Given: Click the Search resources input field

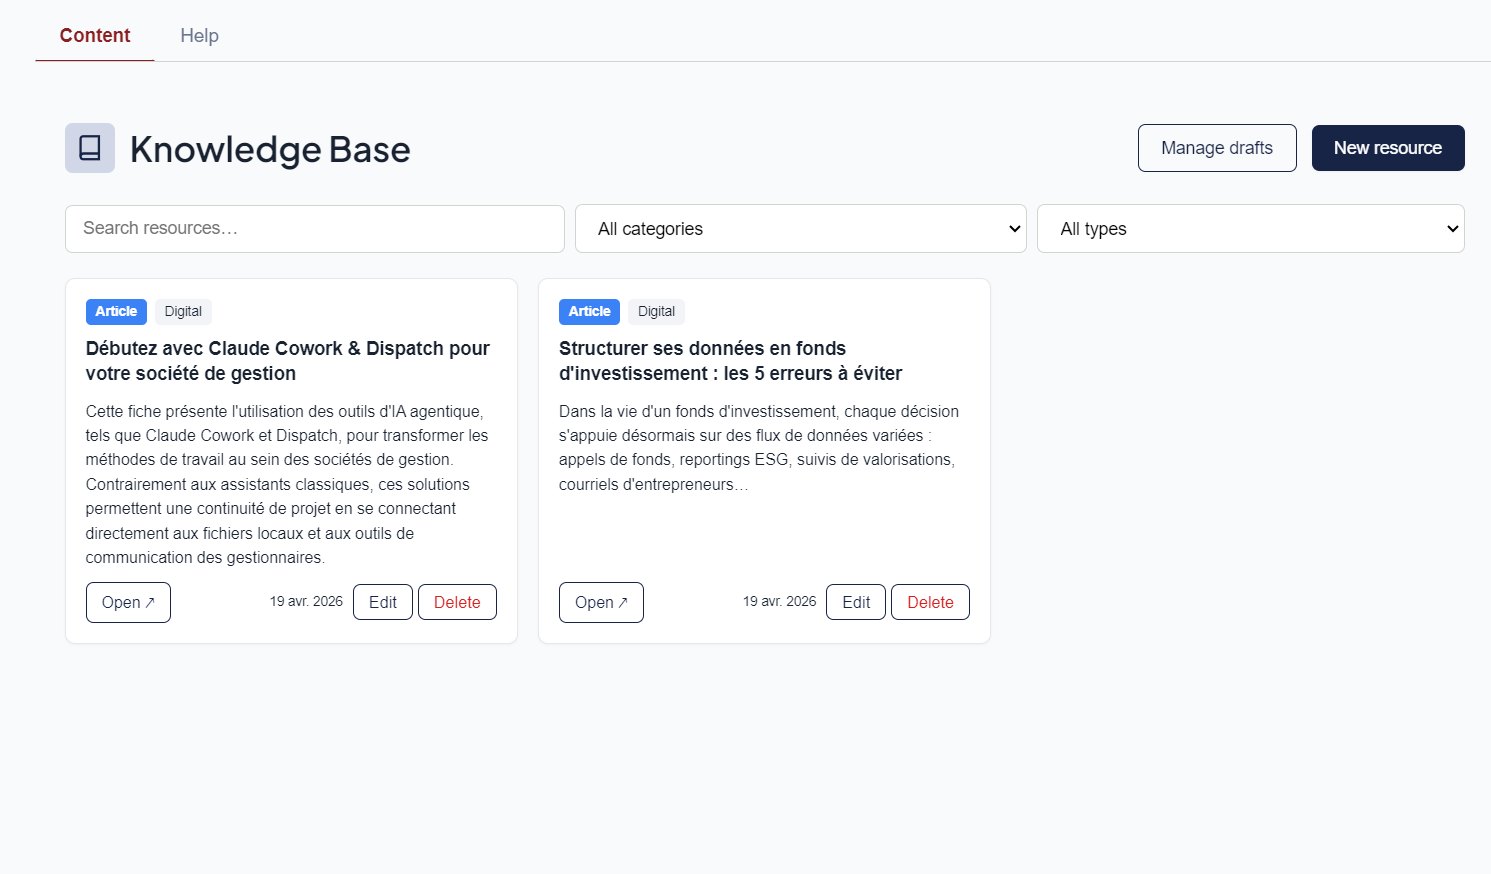Looking at the screenshot, I should click(314, 228).
